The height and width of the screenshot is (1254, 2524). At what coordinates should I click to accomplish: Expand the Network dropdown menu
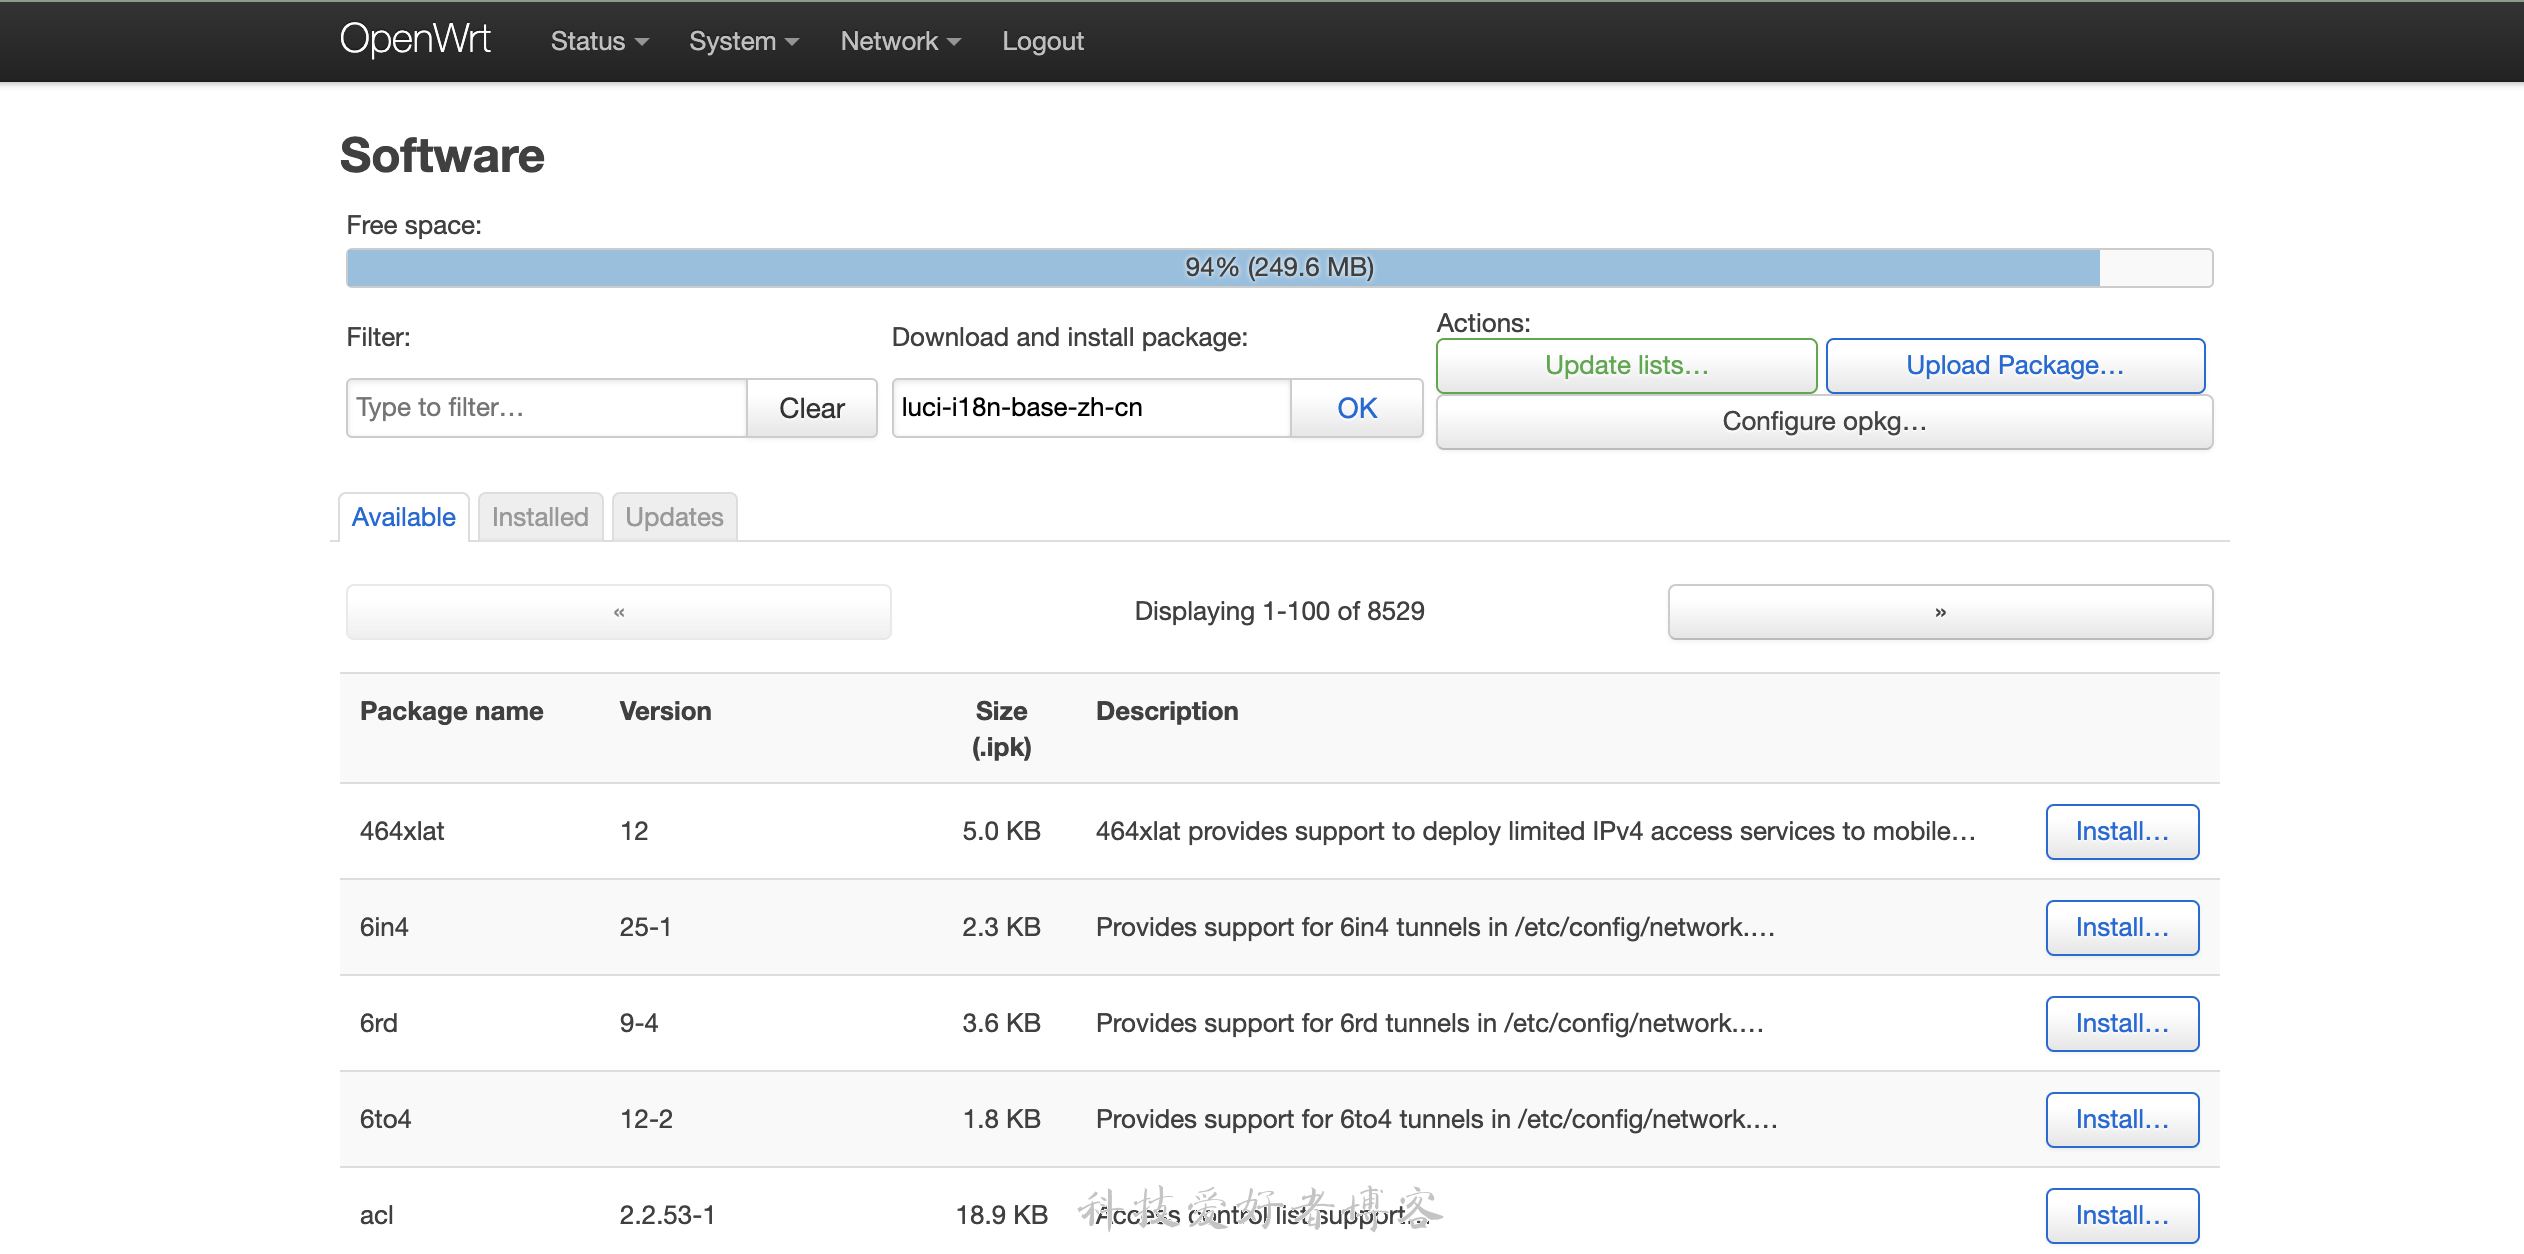point(900,41)
